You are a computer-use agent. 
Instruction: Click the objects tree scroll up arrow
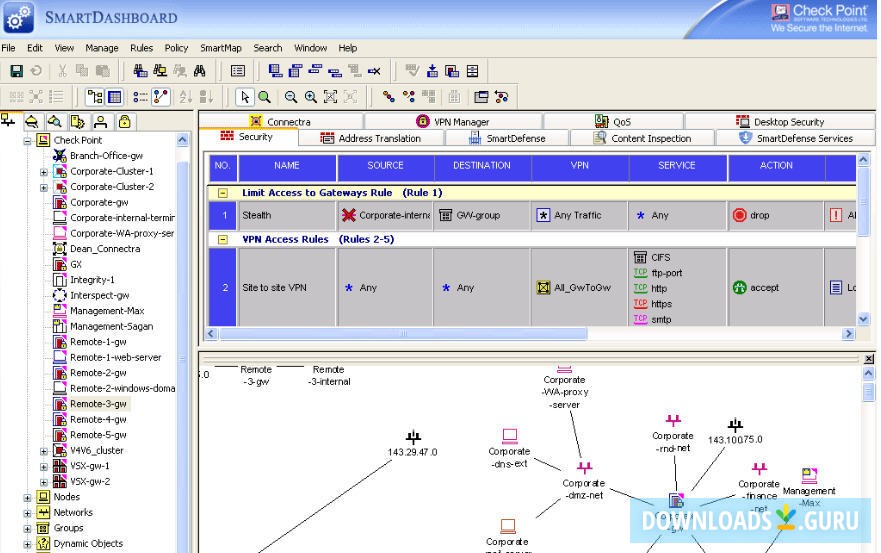pos(183,139)
